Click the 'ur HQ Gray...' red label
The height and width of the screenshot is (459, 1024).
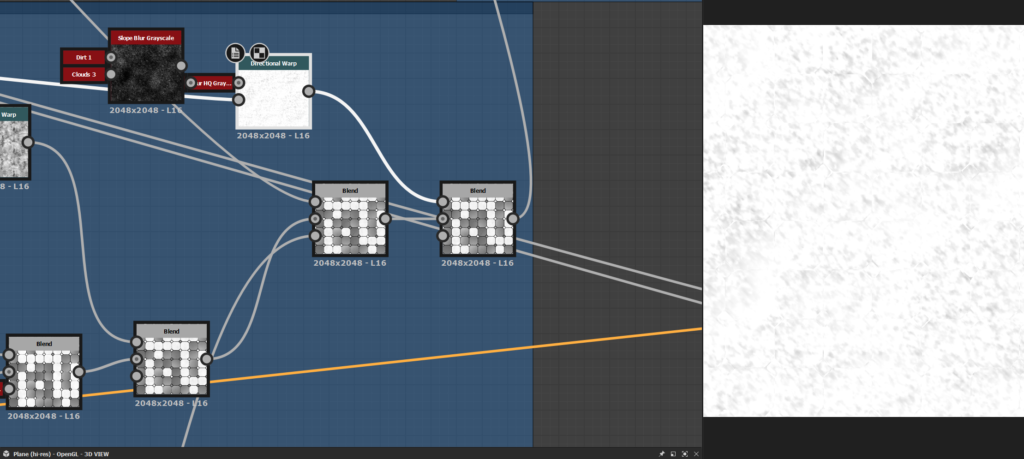(213, 83)
